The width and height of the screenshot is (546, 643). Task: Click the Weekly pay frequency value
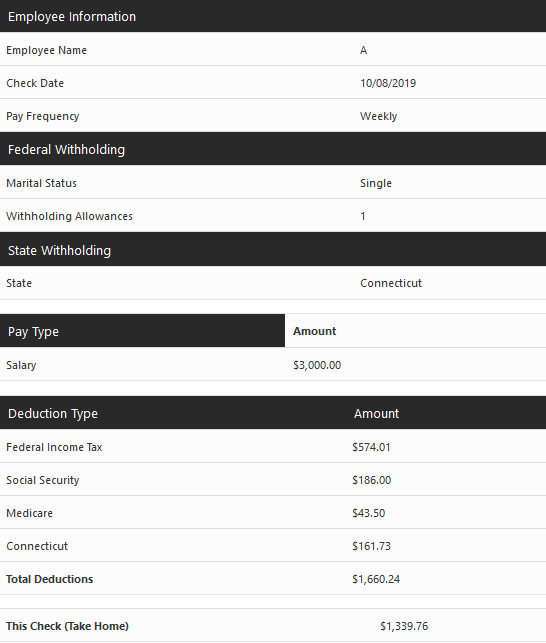point(378,116)
